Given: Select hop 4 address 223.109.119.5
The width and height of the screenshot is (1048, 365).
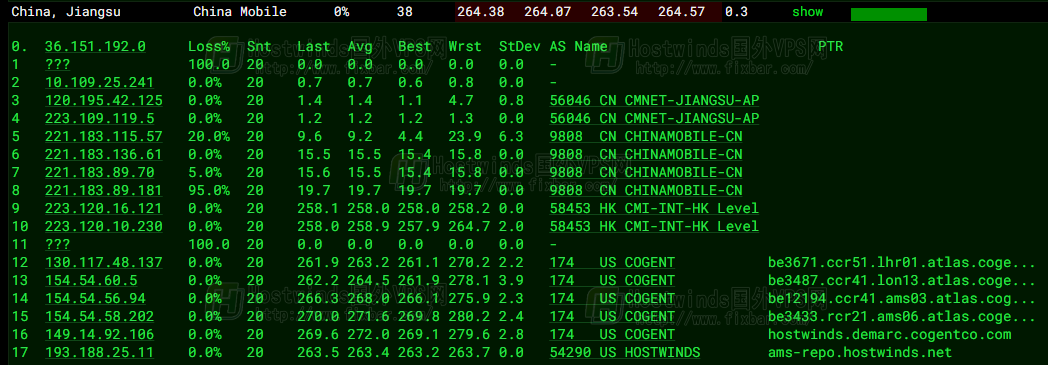Looking at the screenshot, I should point(99,118).
